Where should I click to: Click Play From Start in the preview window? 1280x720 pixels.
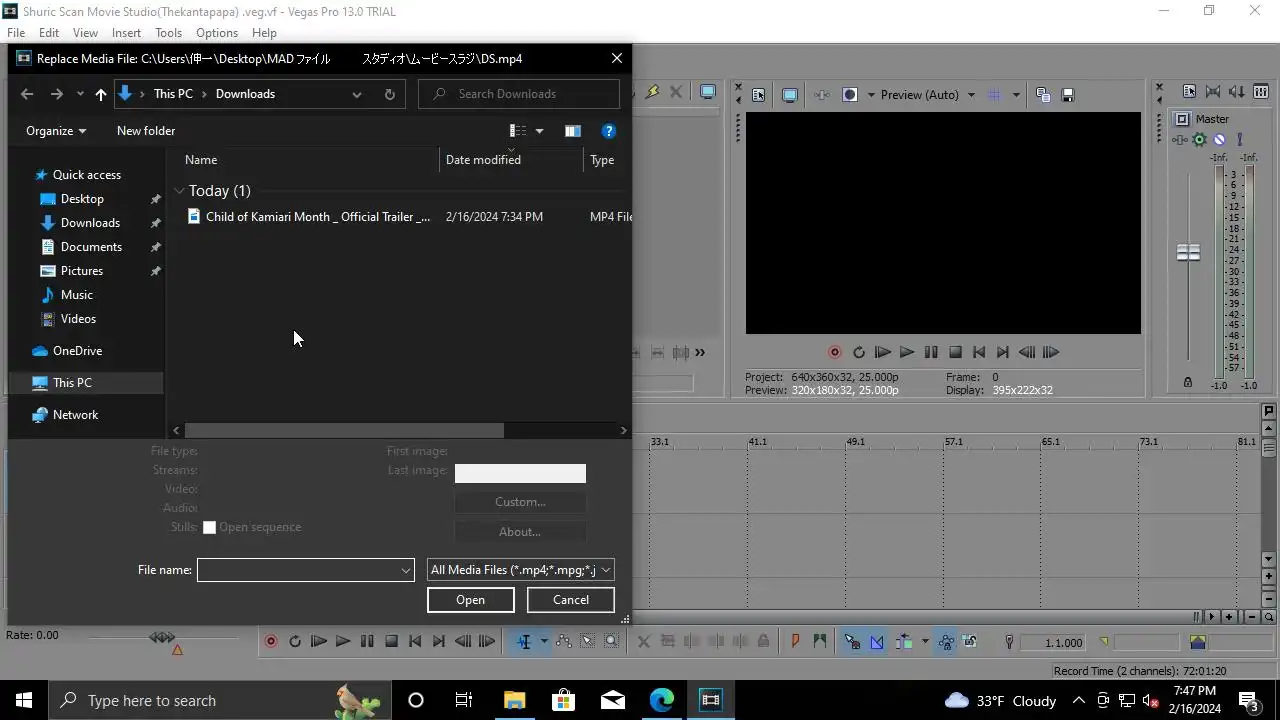coord(883,352)
